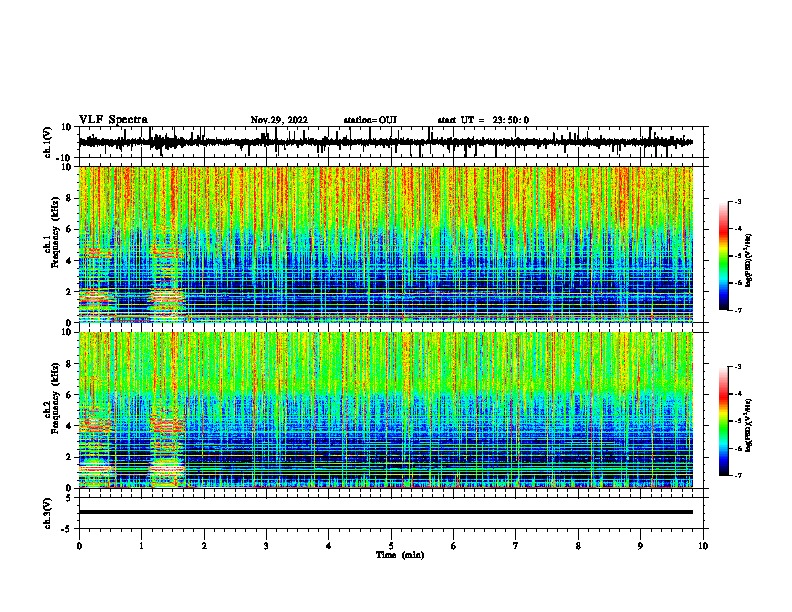Click the "ch.1(V)" waveform axis label
The width and height of the screenshot is (792, 612).
click(48, 142)
